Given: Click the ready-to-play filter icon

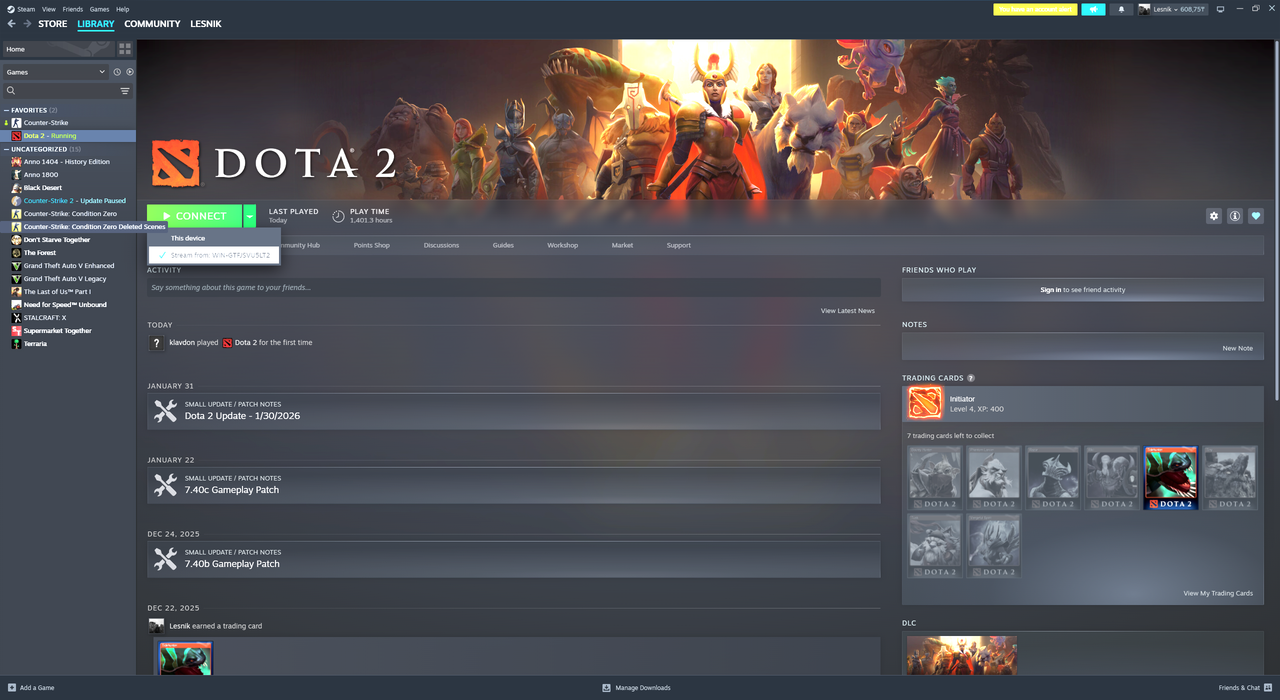Looking at the screenshot, I should (x=130, y=72).
